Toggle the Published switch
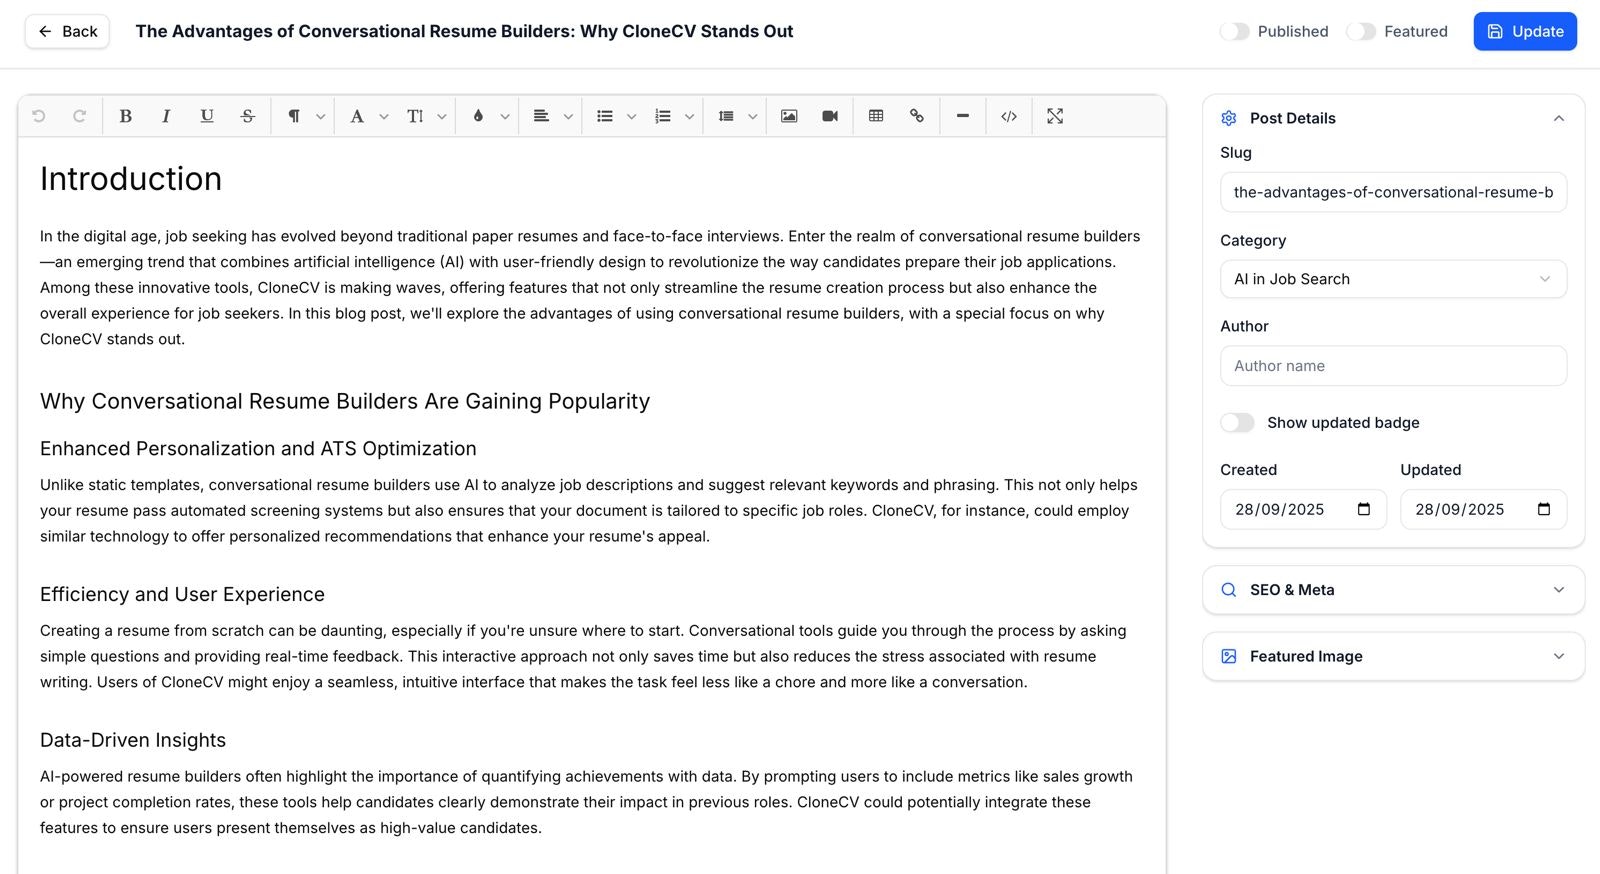1600x874 pixels. (x=1235, y=31)
